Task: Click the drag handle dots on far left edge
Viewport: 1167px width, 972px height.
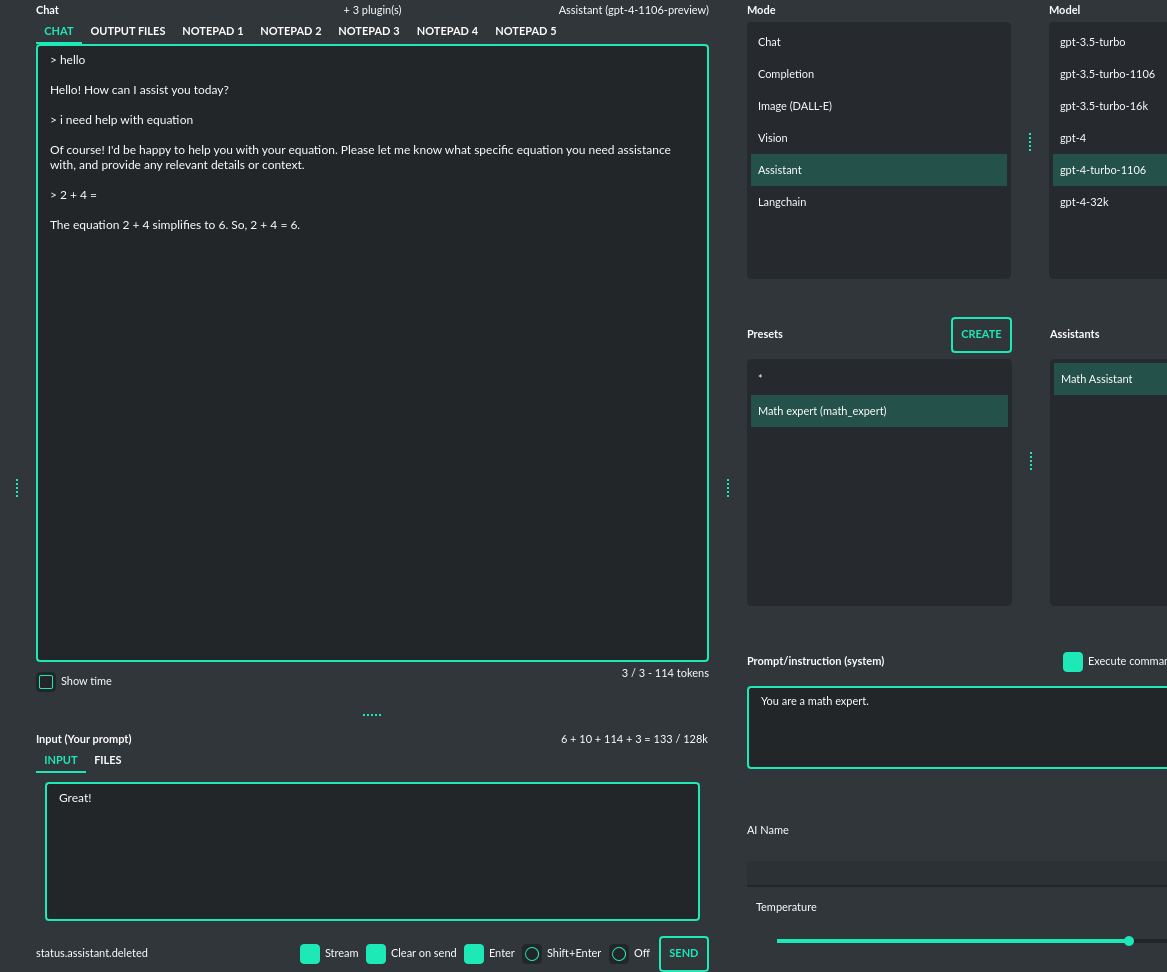Action: (x=17, y=488)
